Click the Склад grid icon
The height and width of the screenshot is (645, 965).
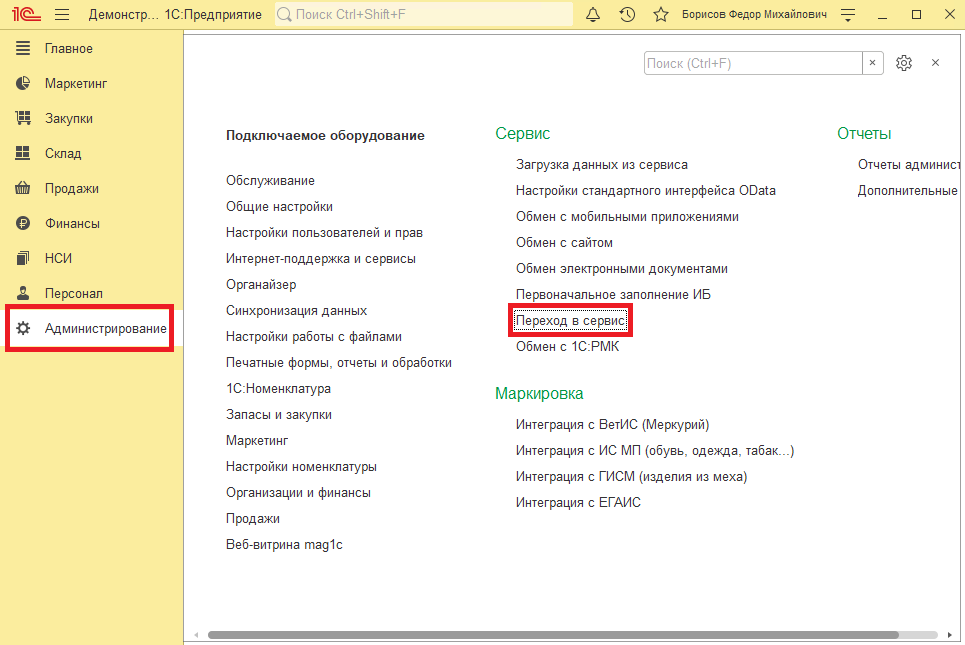coord(23,153)
